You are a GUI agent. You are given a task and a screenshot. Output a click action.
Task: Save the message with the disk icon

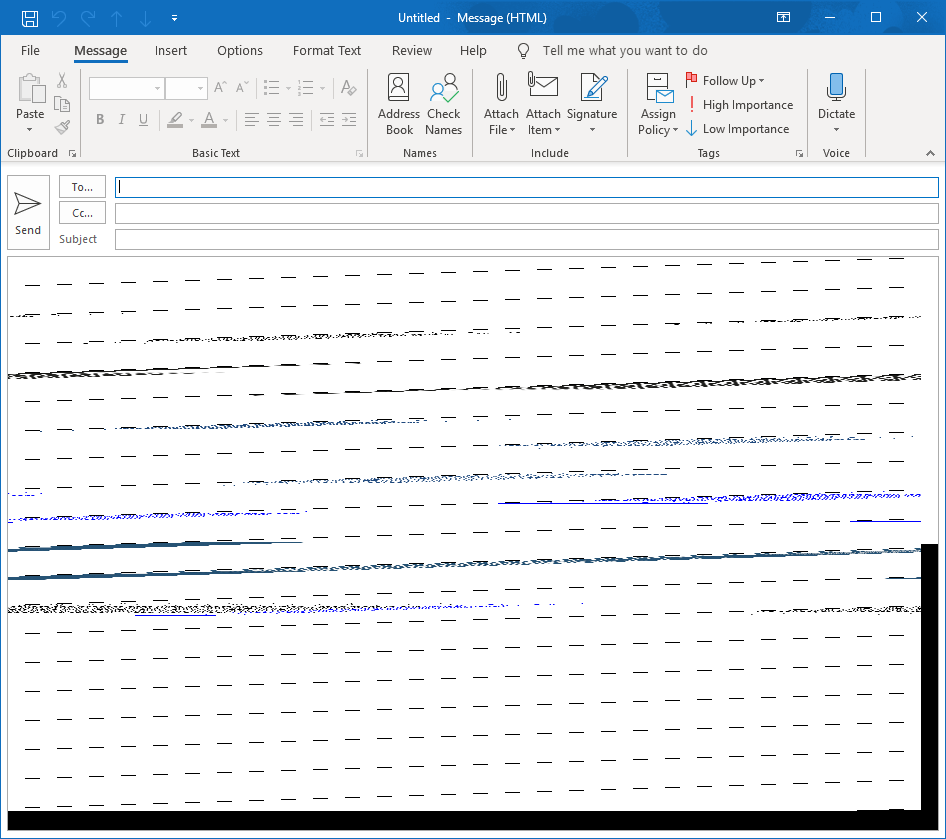[x=30, y=18]
